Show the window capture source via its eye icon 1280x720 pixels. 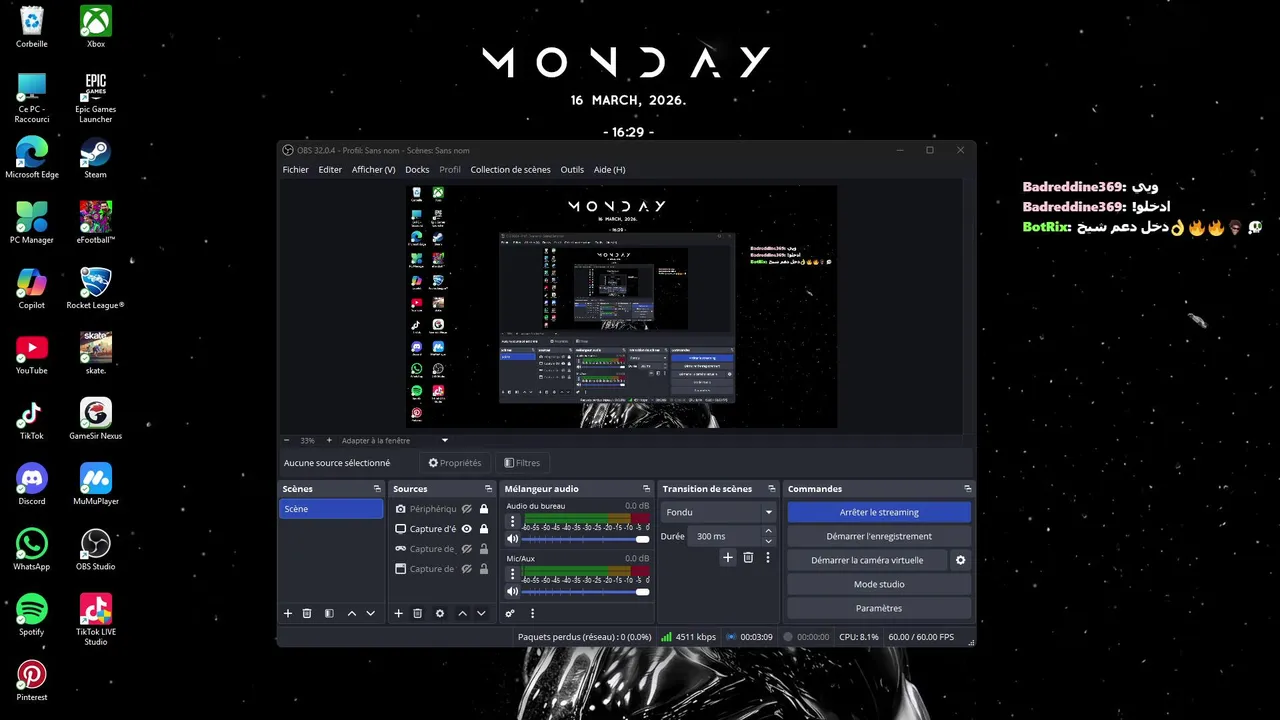click(466, 569)
